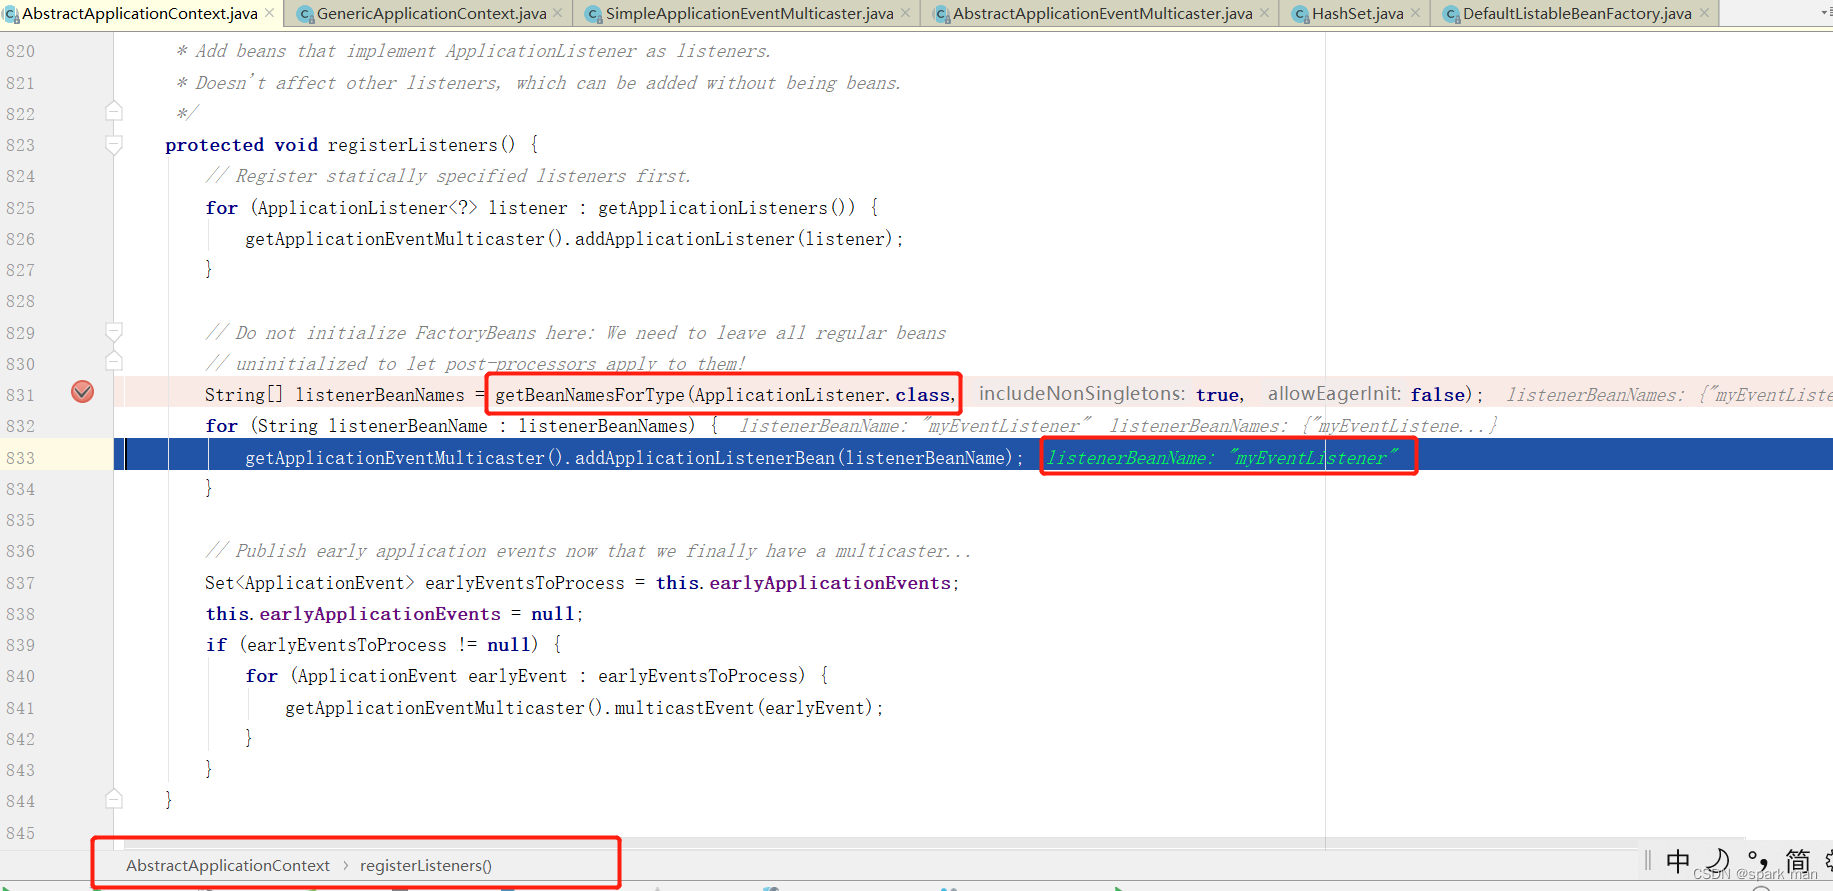Place cursor on 'registerListeners' method name
The height and width of the screenshot is (891, 1833).
tap(412, 145)
